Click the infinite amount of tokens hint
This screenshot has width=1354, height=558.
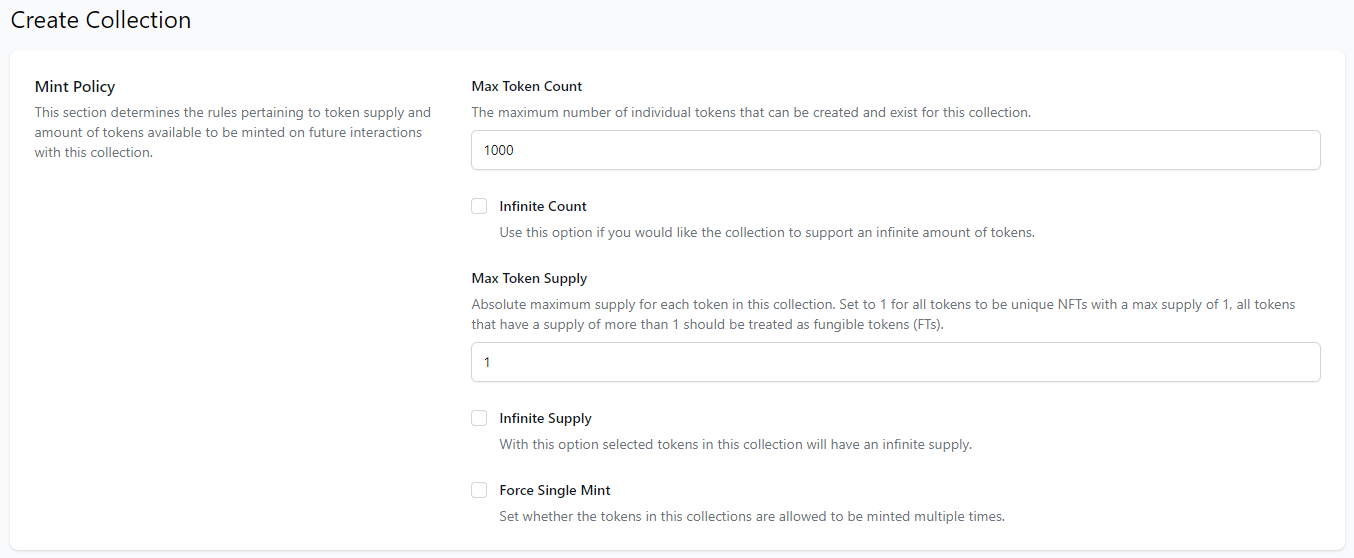767,232
